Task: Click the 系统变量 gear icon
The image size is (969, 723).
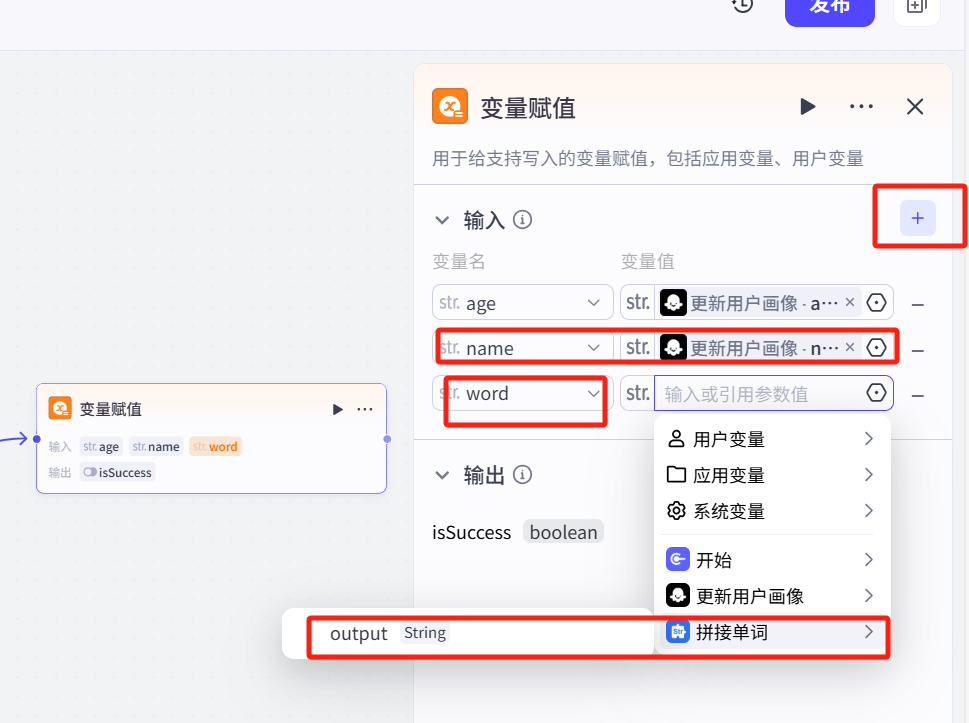Action: [676, 510]
